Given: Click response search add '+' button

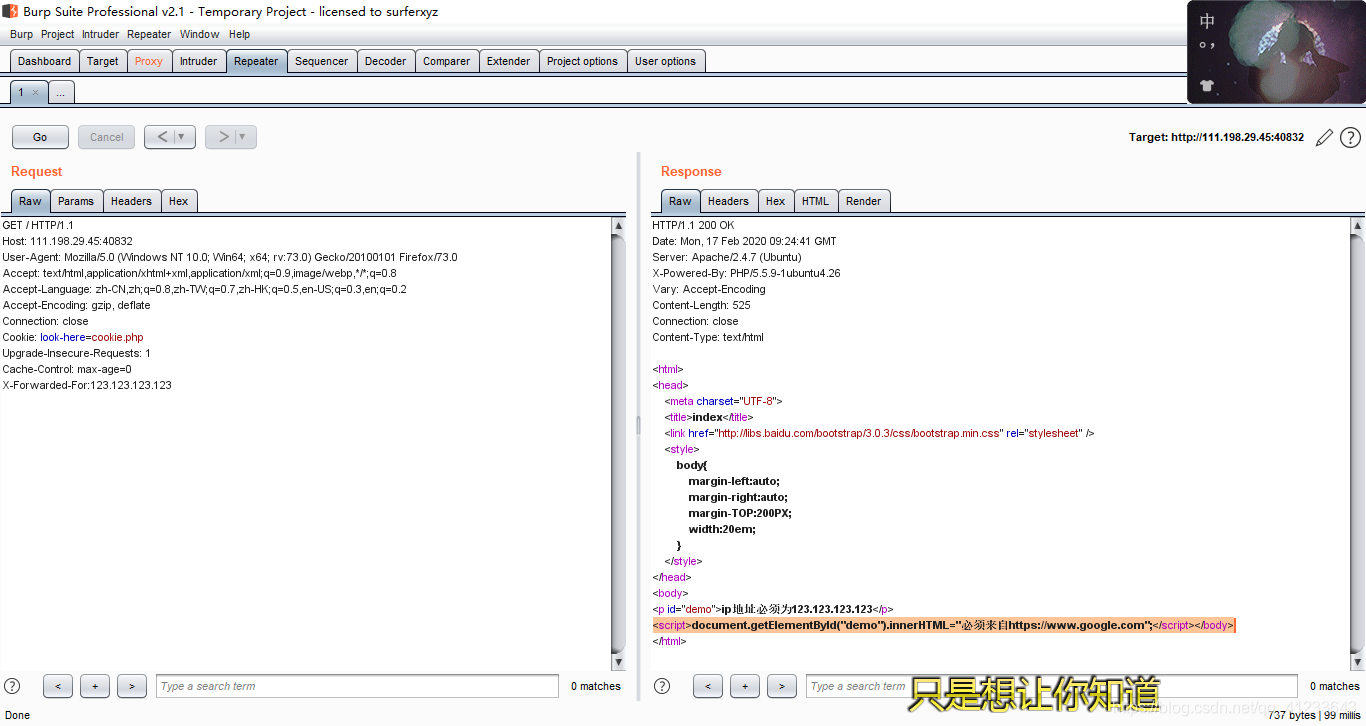Looking at the screenshot, I should (x=745, y=686).
